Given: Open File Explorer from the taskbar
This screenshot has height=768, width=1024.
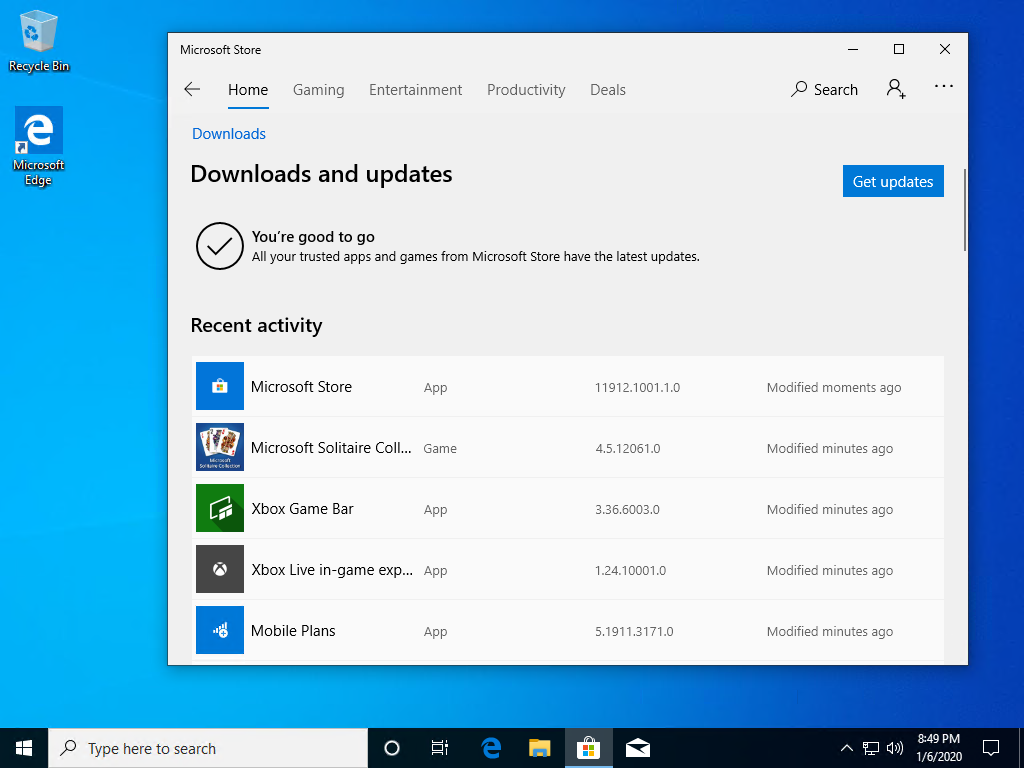Looking at the screenshot, I should (539, 748).
